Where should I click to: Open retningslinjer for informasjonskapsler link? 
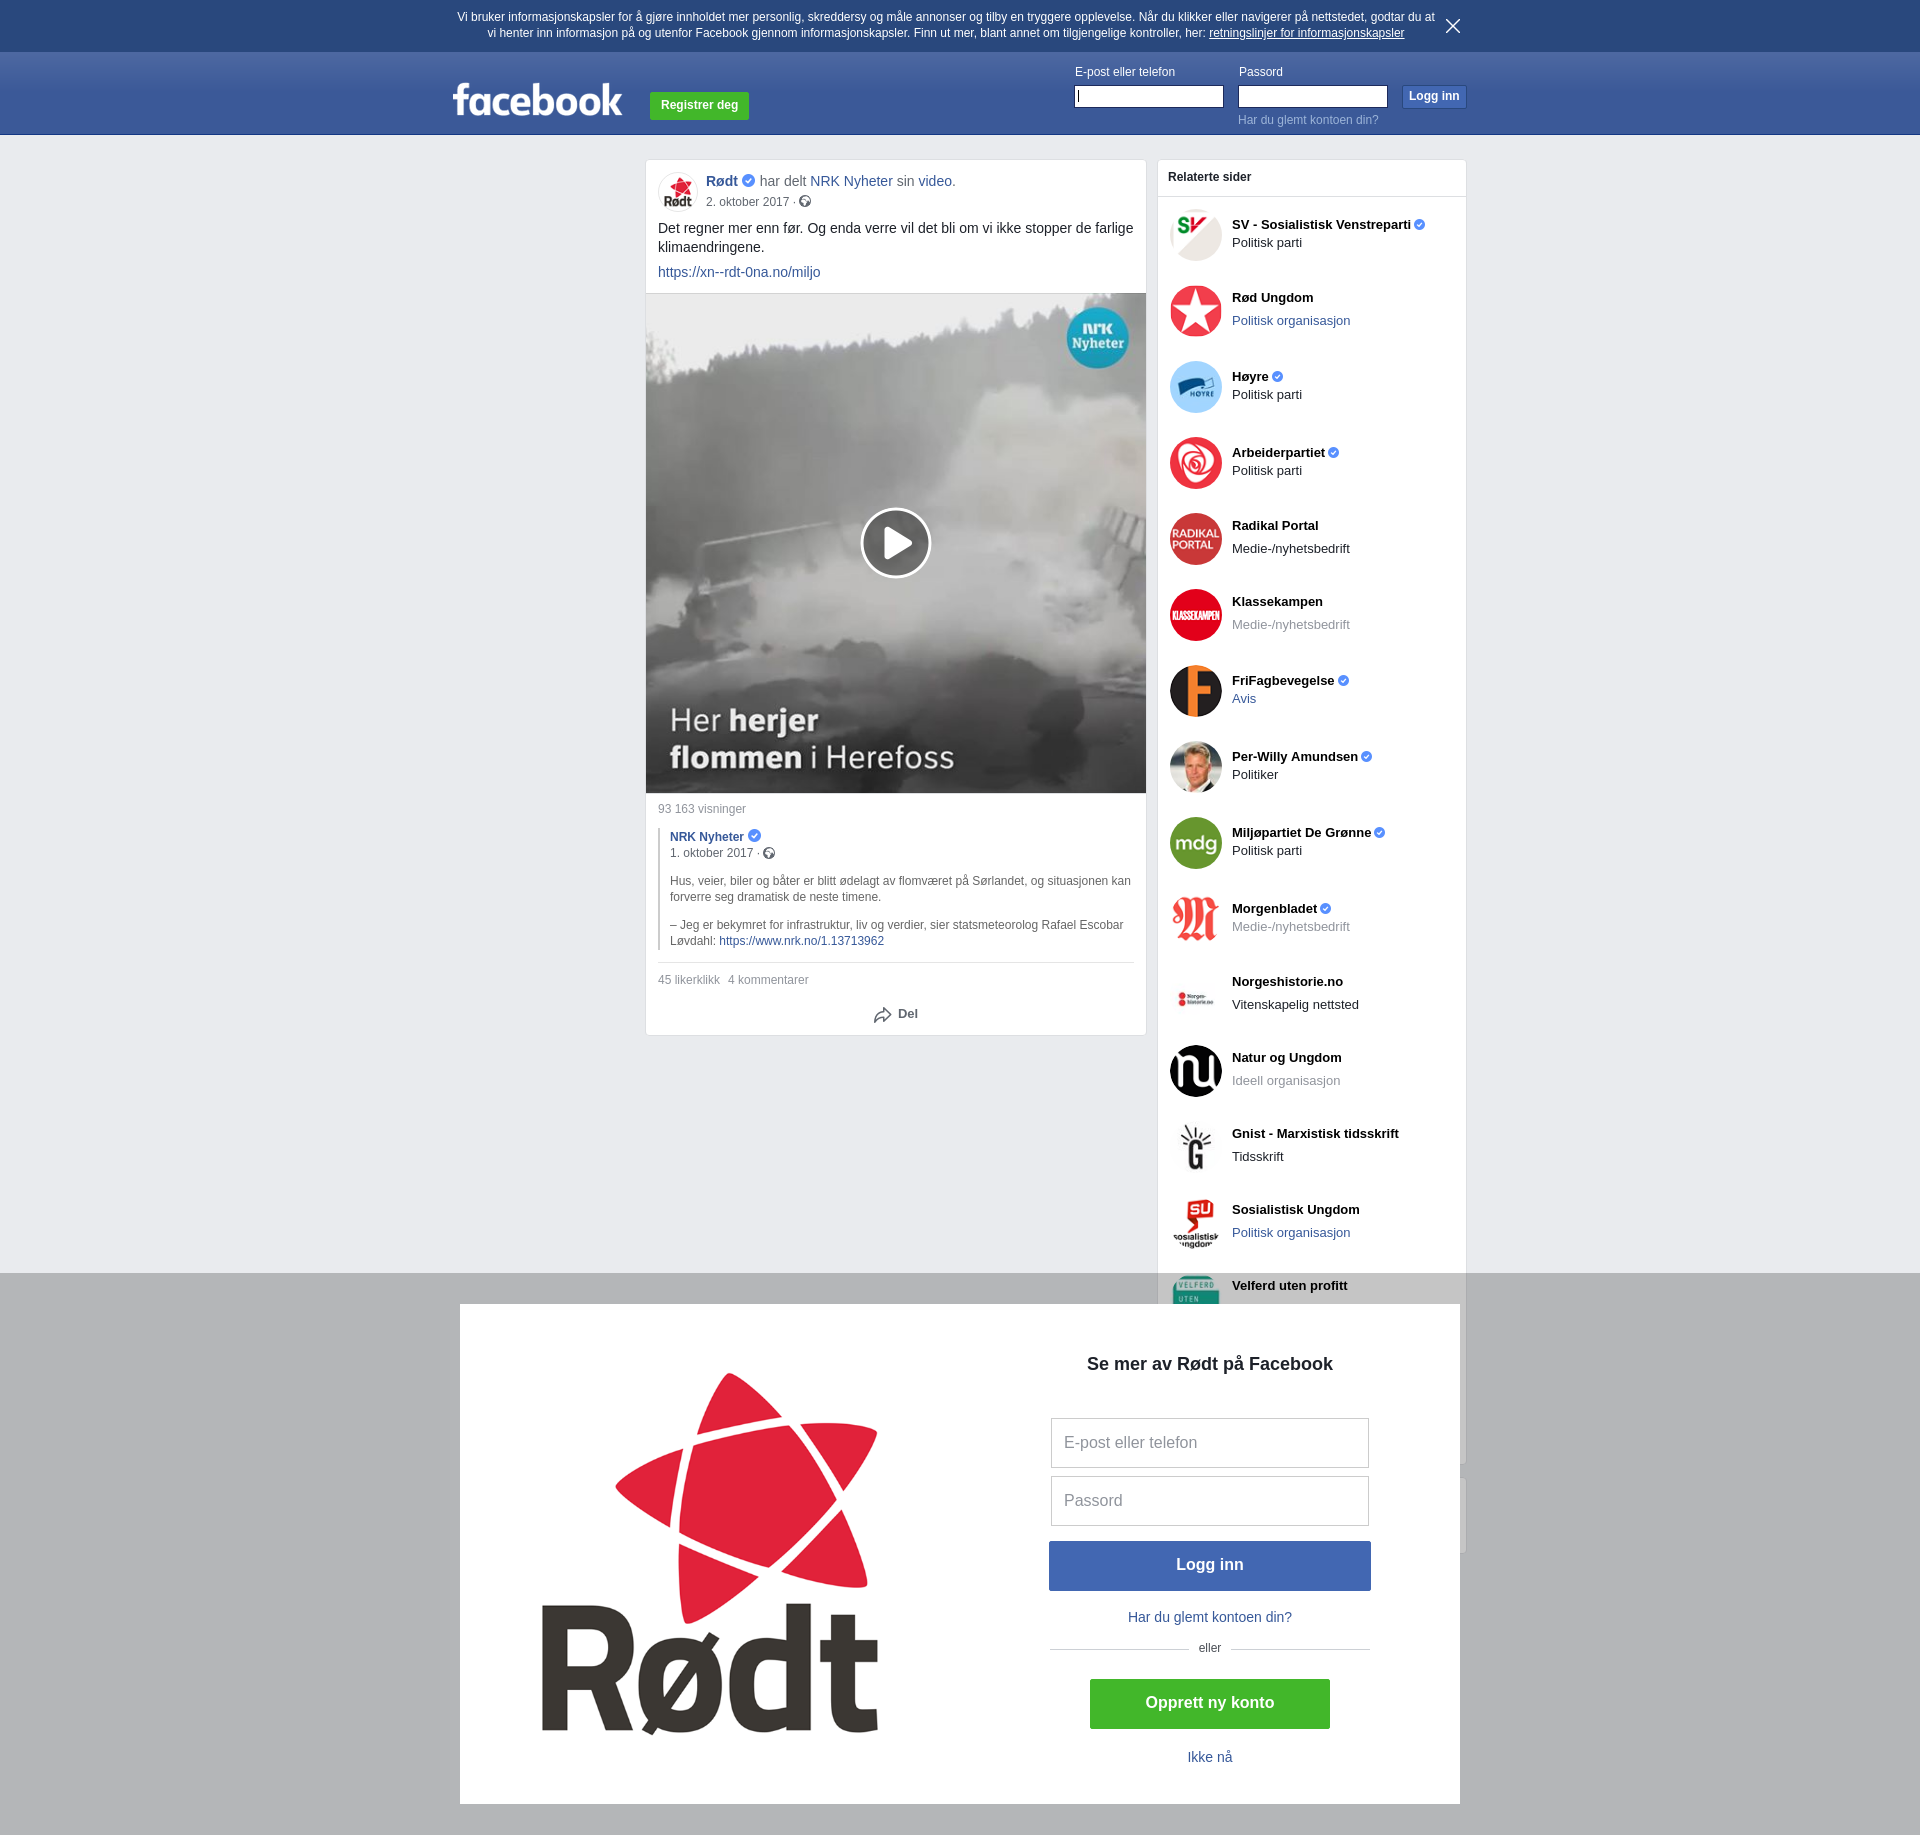(1306, 33)
